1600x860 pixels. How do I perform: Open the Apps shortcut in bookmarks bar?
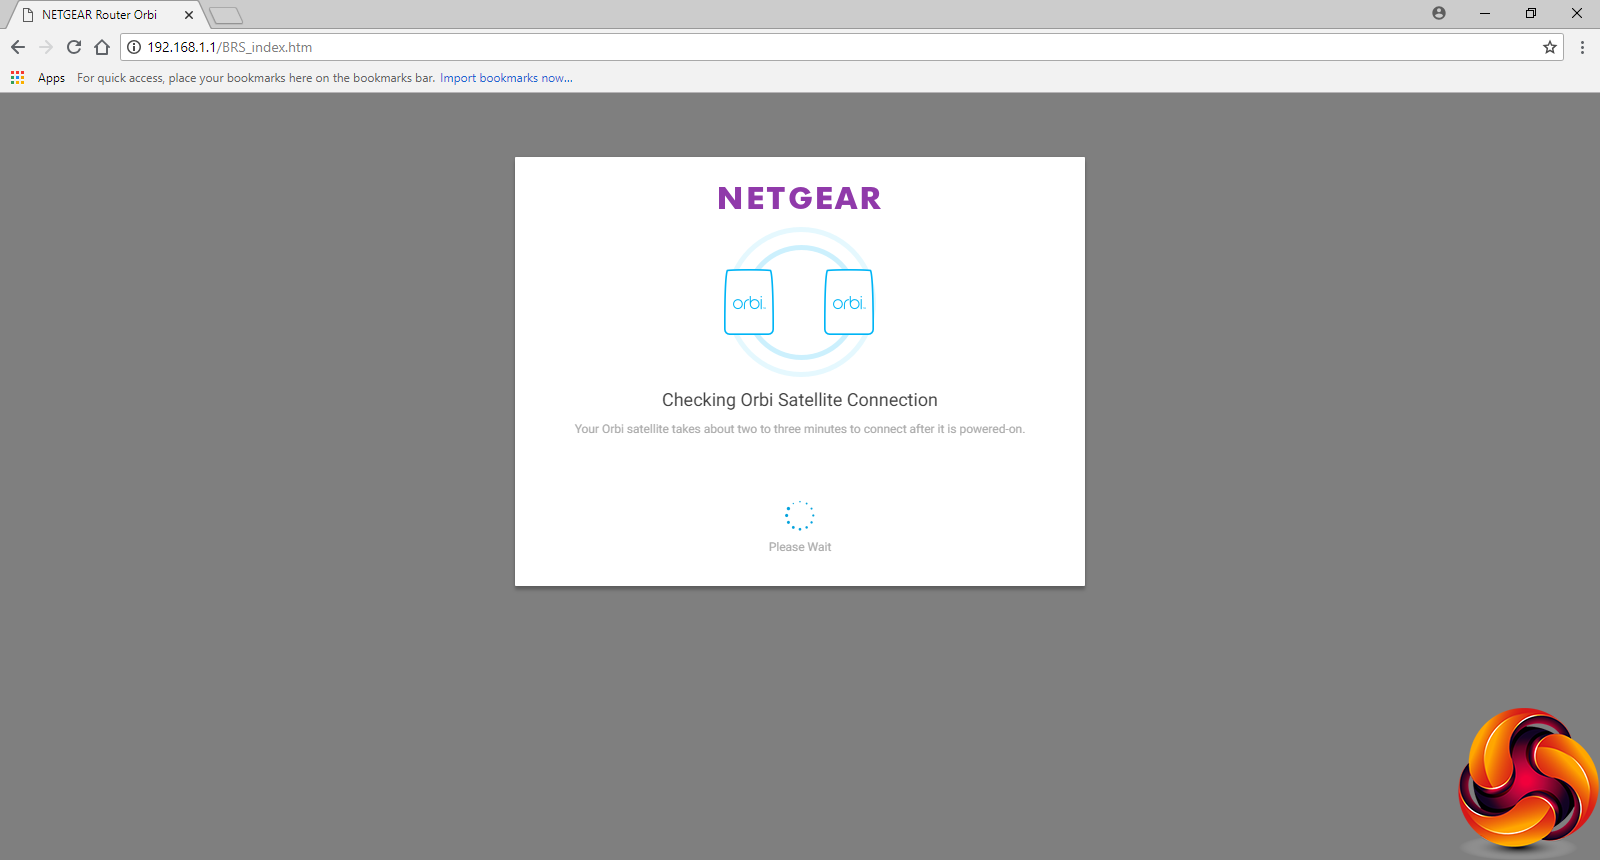[38, 78]
